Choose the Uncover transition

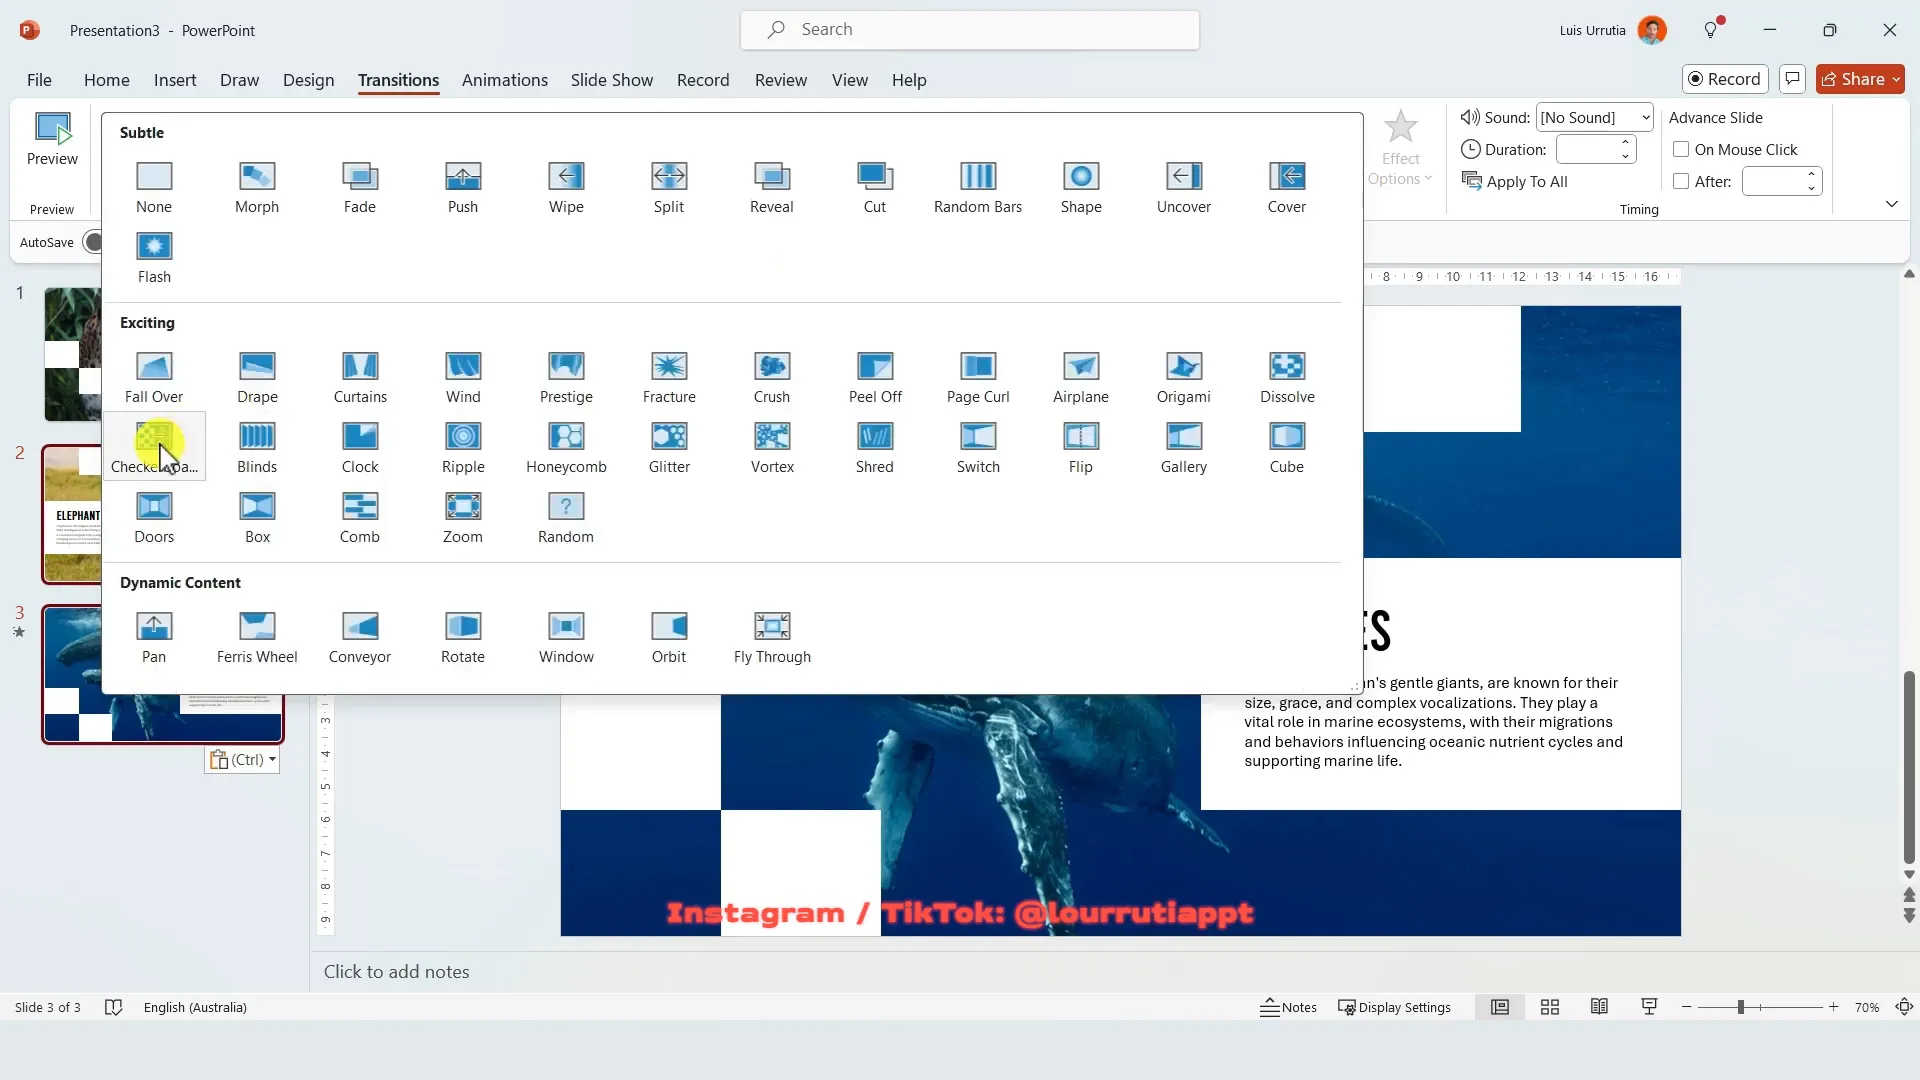[x=1184, y=187]
